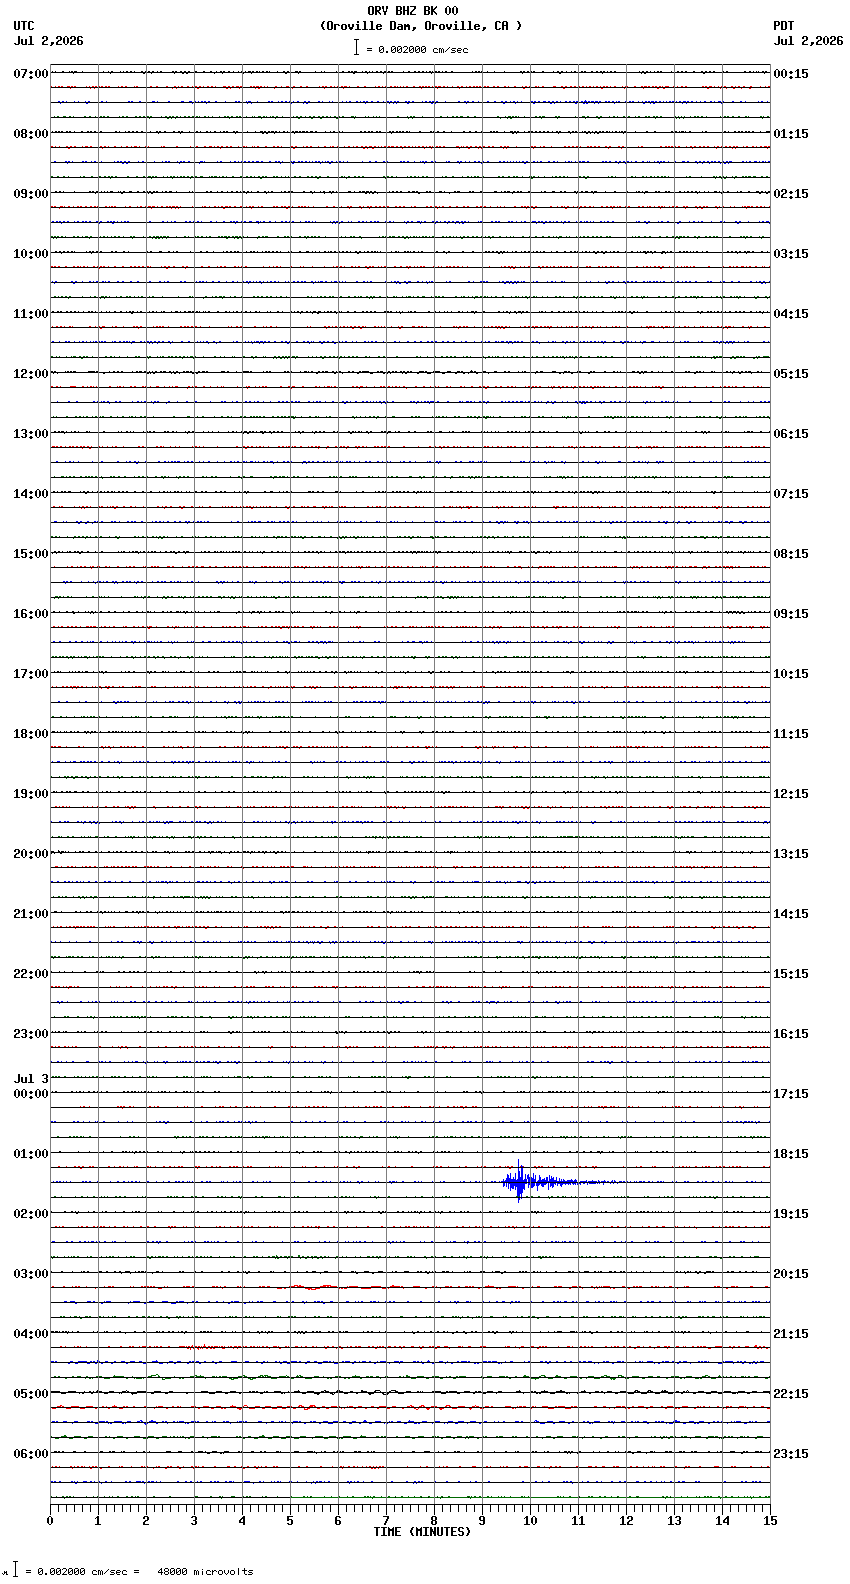850x1584 pixels.
Task: Click the 'PDT' label in header
Action: pos(784,26)
